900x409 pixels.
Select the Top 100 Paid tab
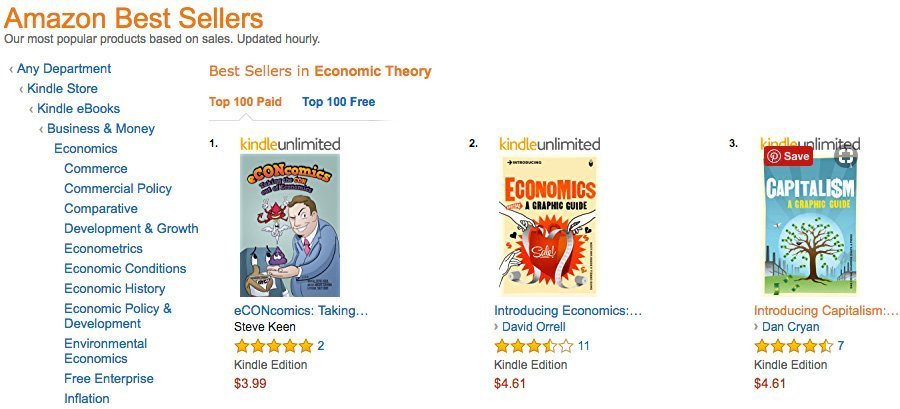click(x=245, y=101)
